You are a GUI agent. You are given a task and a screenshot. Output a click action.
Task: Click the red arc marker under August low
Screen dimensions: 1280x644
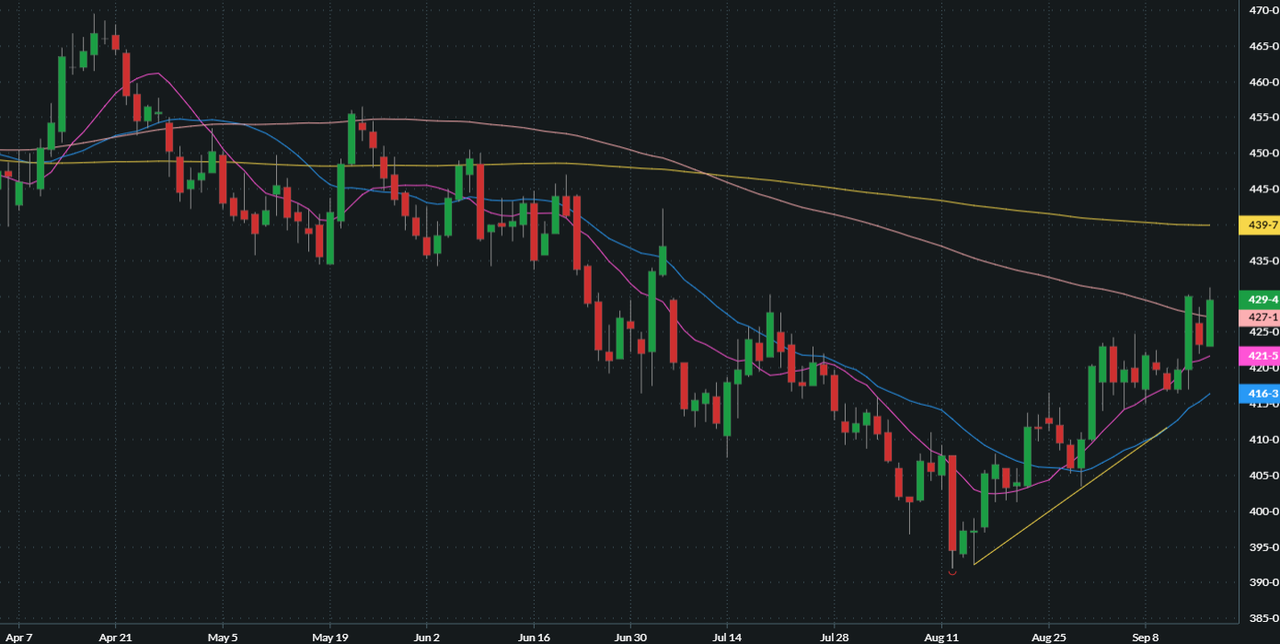pyautogui.click(x=952, y=572)
